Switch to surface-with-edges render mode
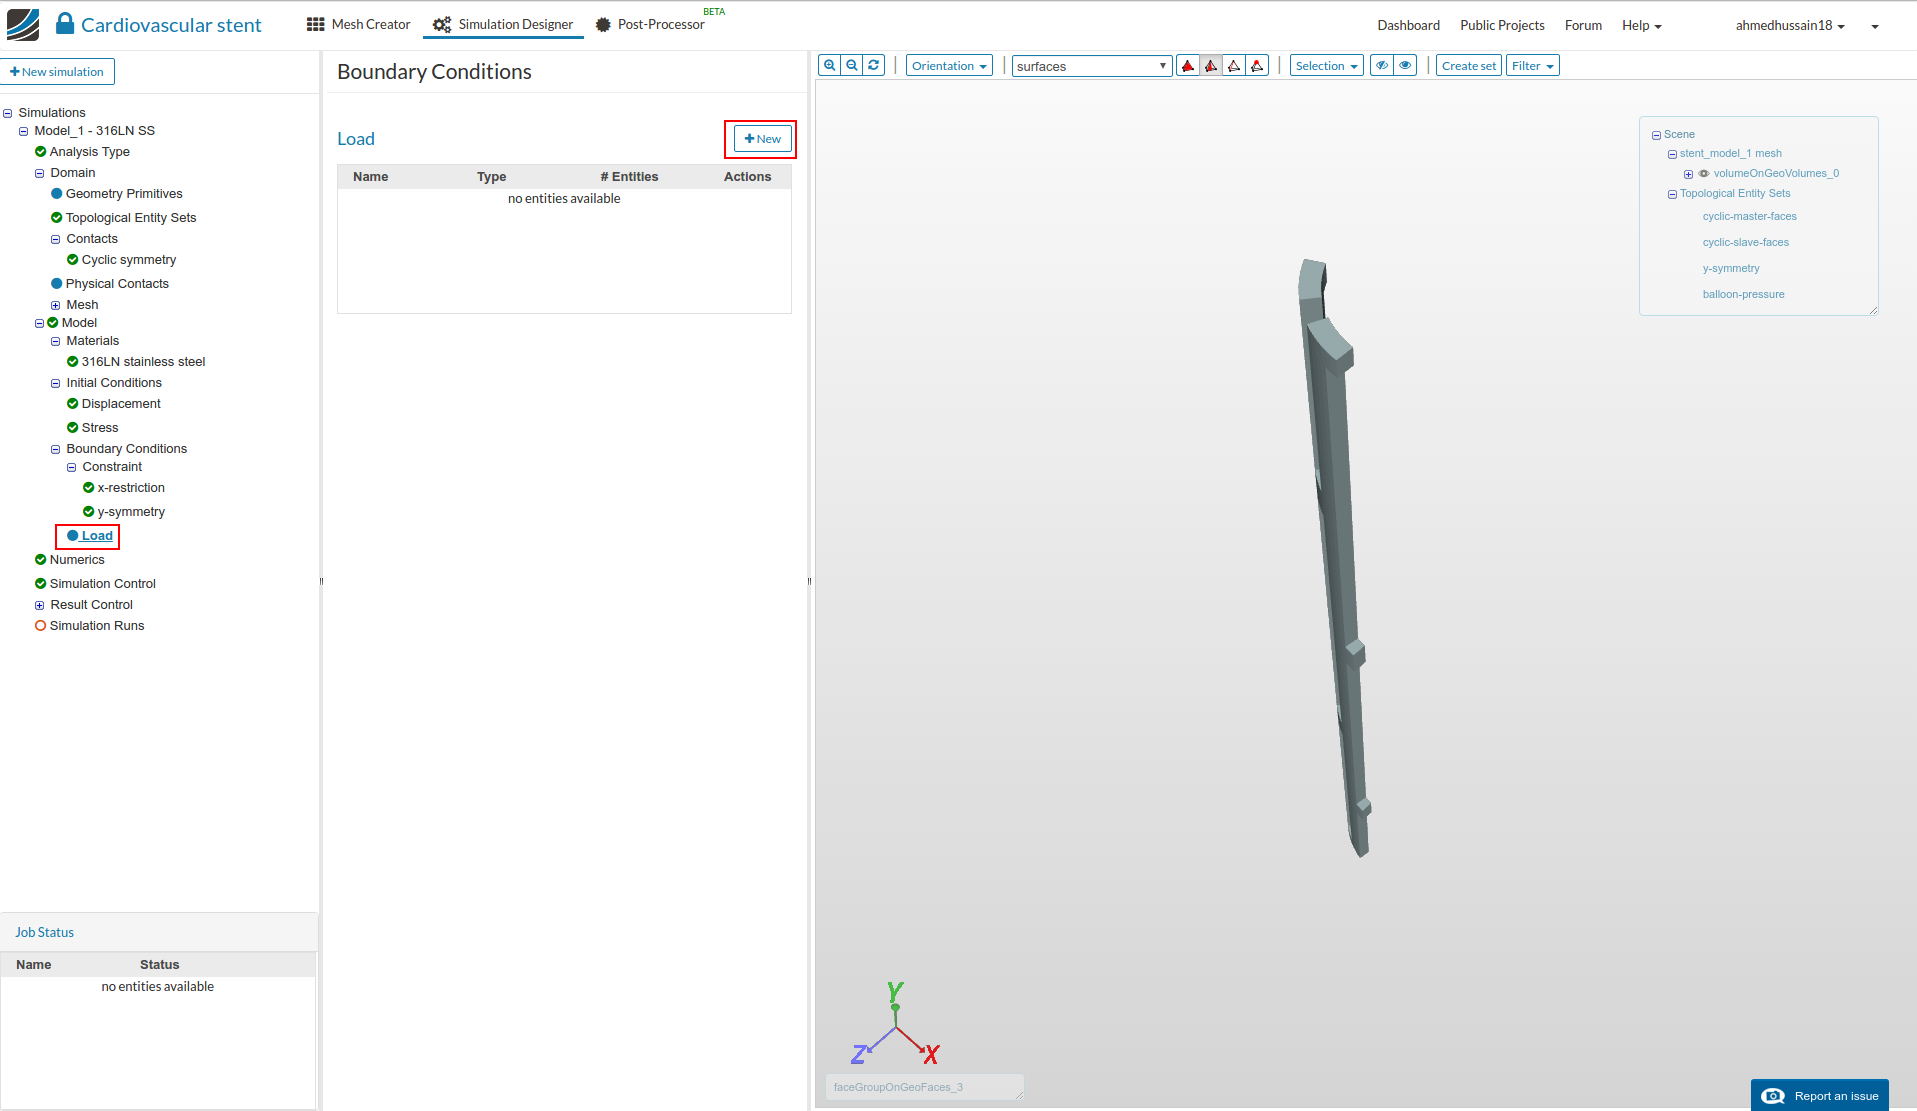This screenshot has height=1111, width=1917. click(x=1211, y=66)
